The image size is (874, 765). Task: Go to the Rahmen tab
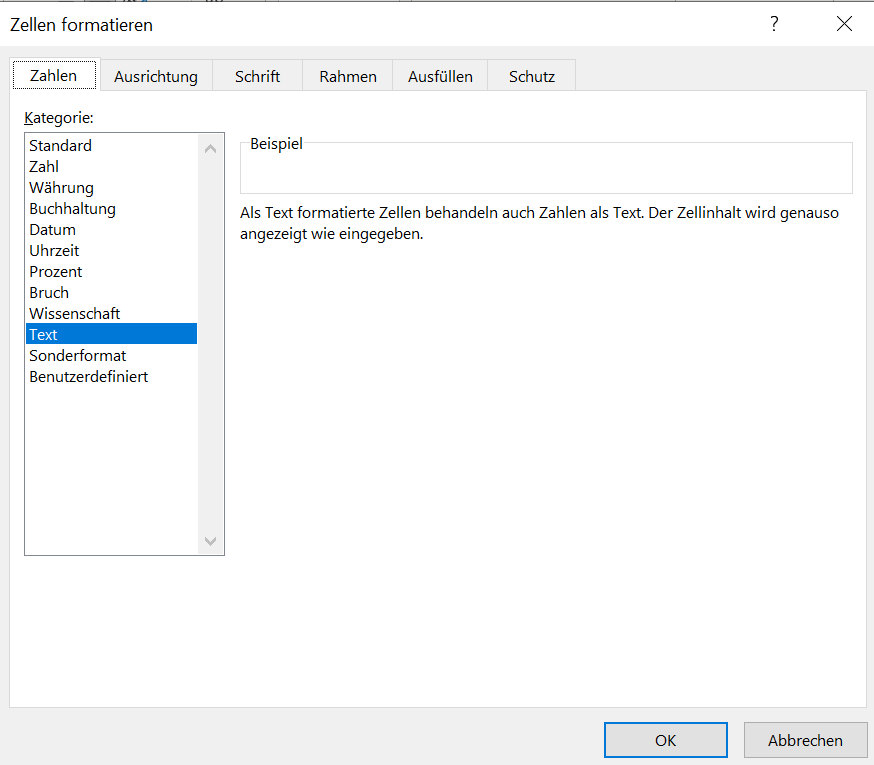pos(348,76)
